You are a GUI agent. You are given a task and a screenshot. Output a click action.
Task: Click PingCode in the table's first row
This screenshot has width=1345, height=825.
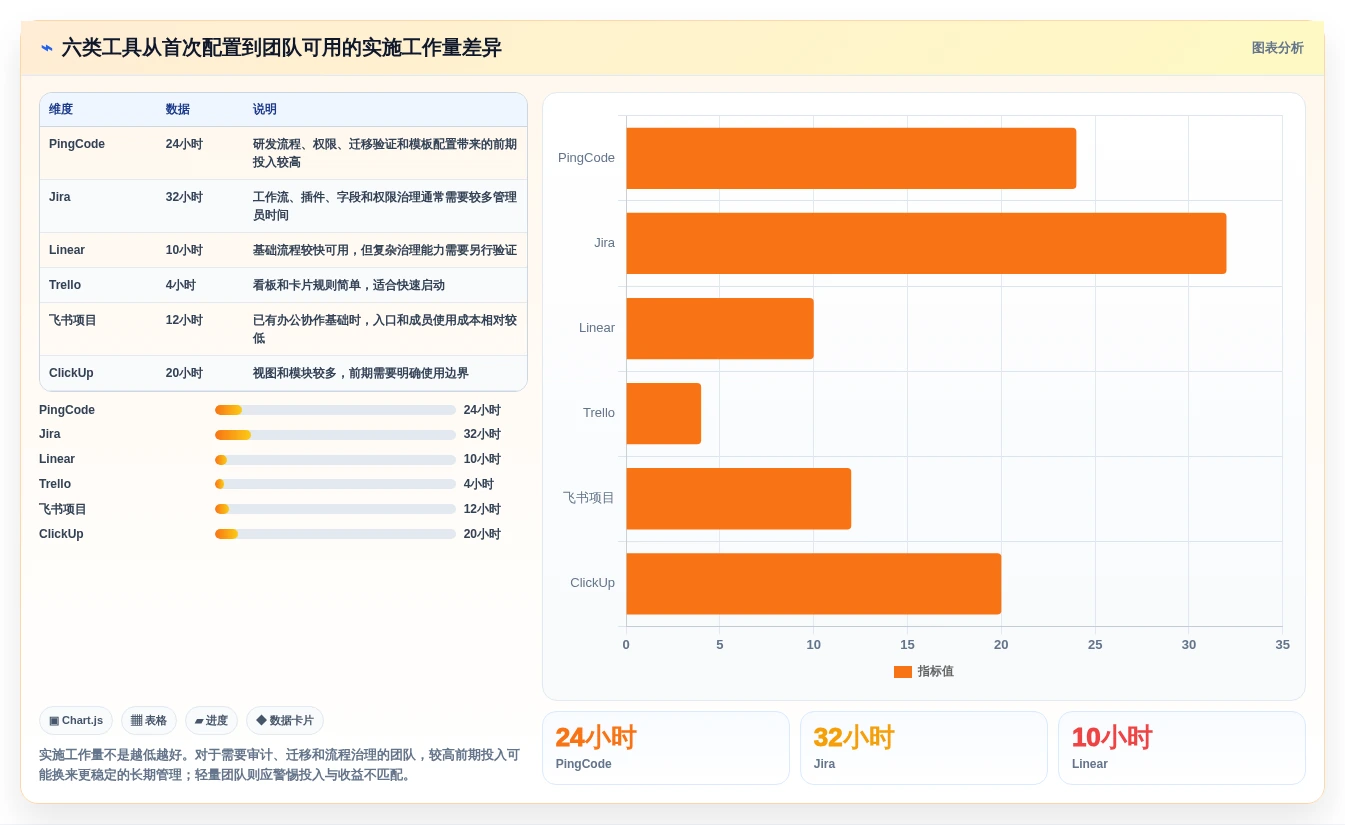click(x=77, y=144)
